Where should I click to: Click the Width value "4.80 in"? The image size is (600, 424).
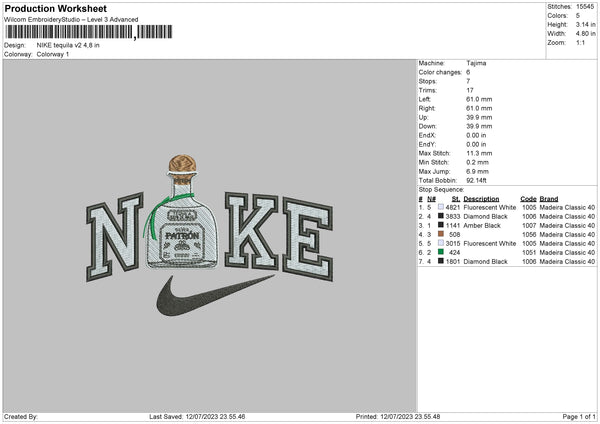tap(585, 34)
